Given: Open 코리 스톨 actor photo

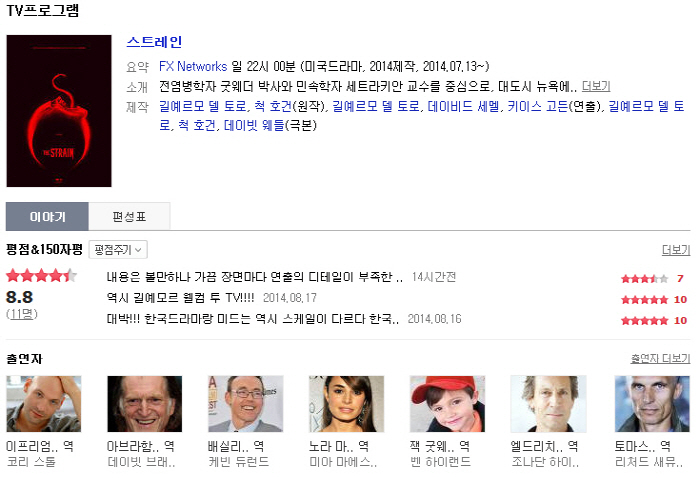Looking at the screenshot, I should pyautogui.click(x=44, y=404).
